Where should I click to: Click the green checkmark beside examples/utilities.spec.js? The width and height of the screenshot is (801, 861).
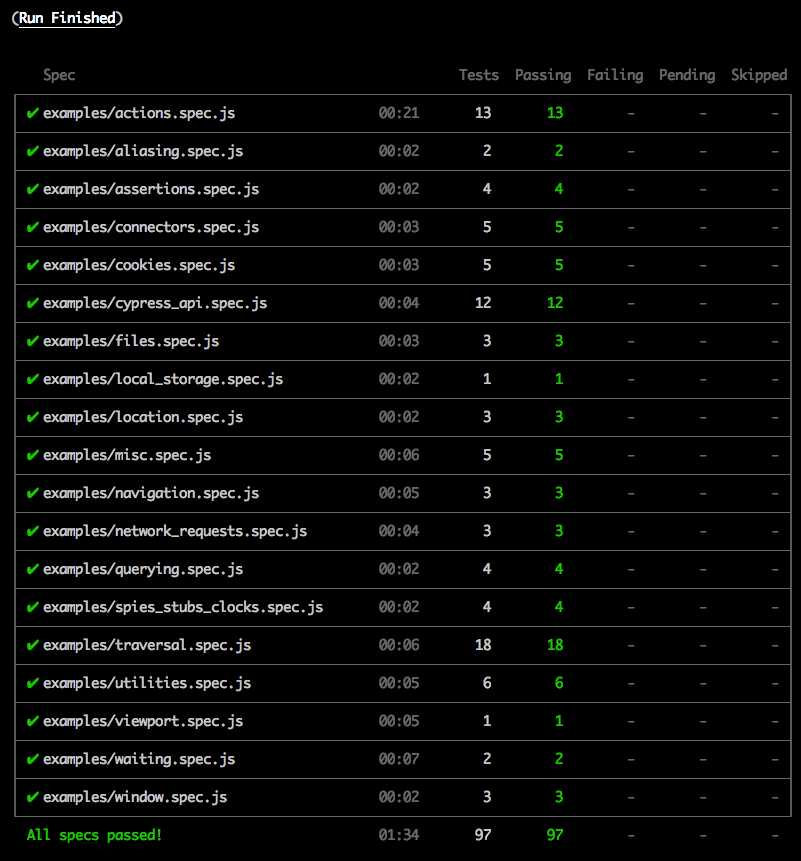click(x=32, y=683)
